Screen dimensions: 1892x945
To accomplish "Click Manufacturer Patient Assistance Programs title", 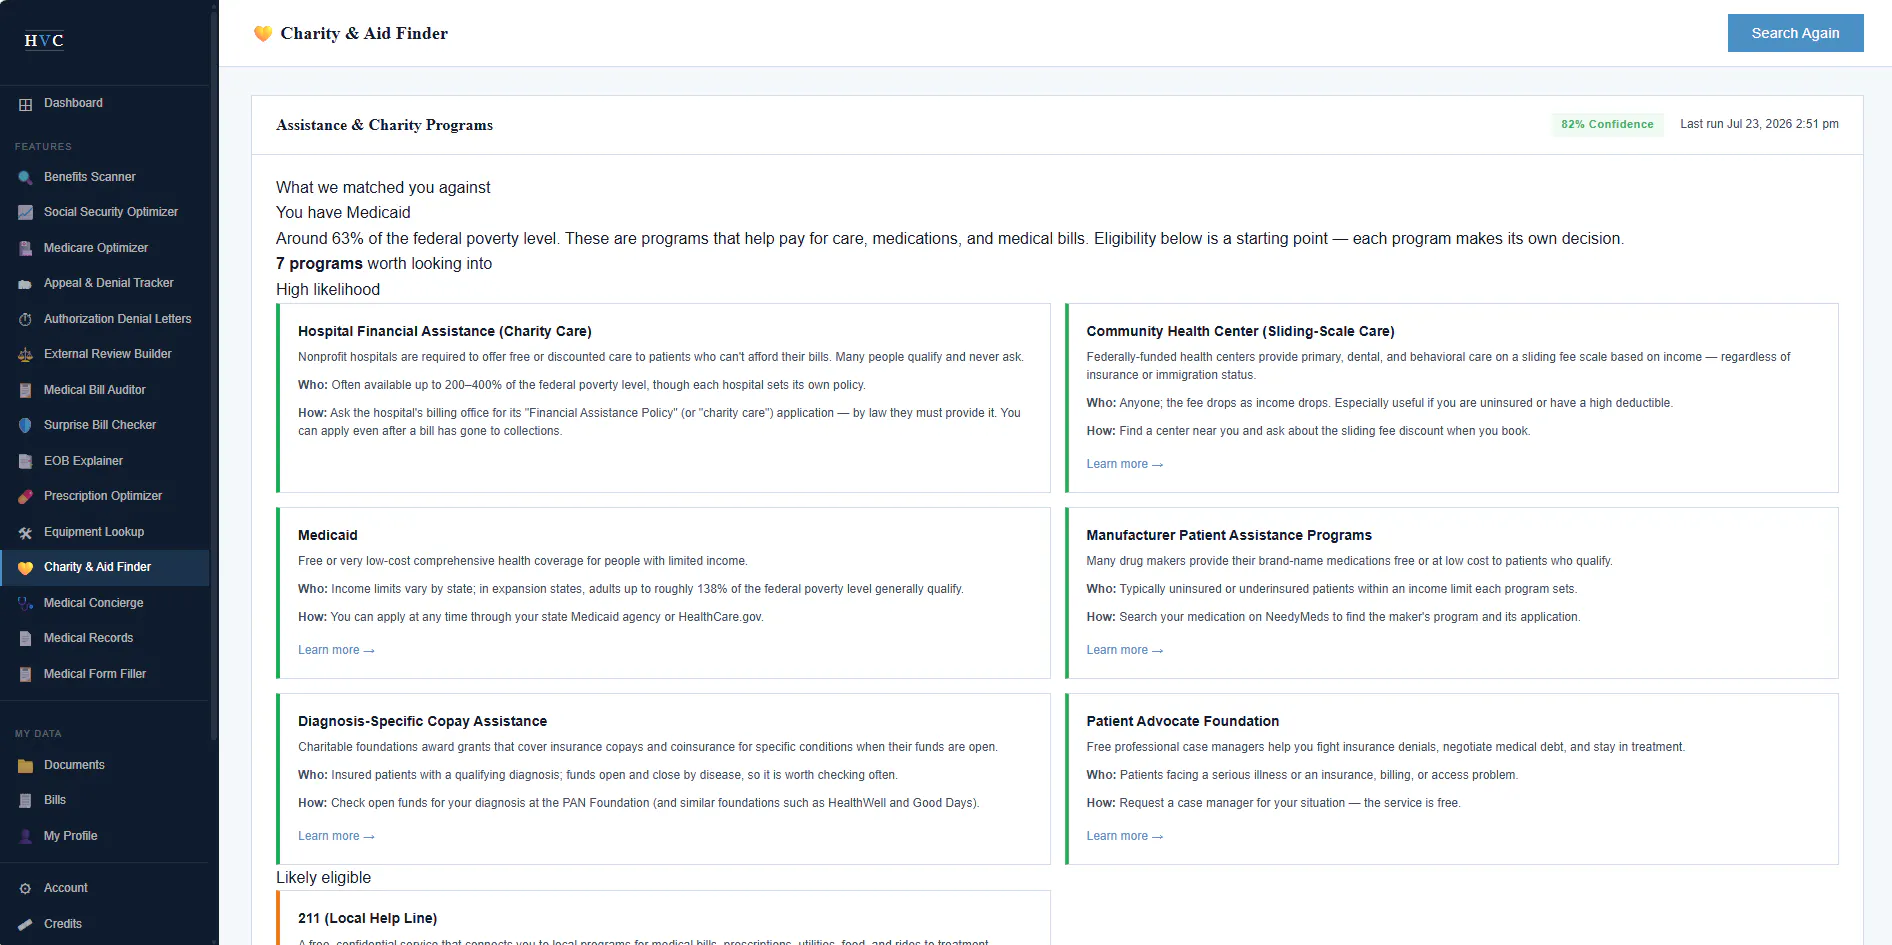I will click(1229, 535).
